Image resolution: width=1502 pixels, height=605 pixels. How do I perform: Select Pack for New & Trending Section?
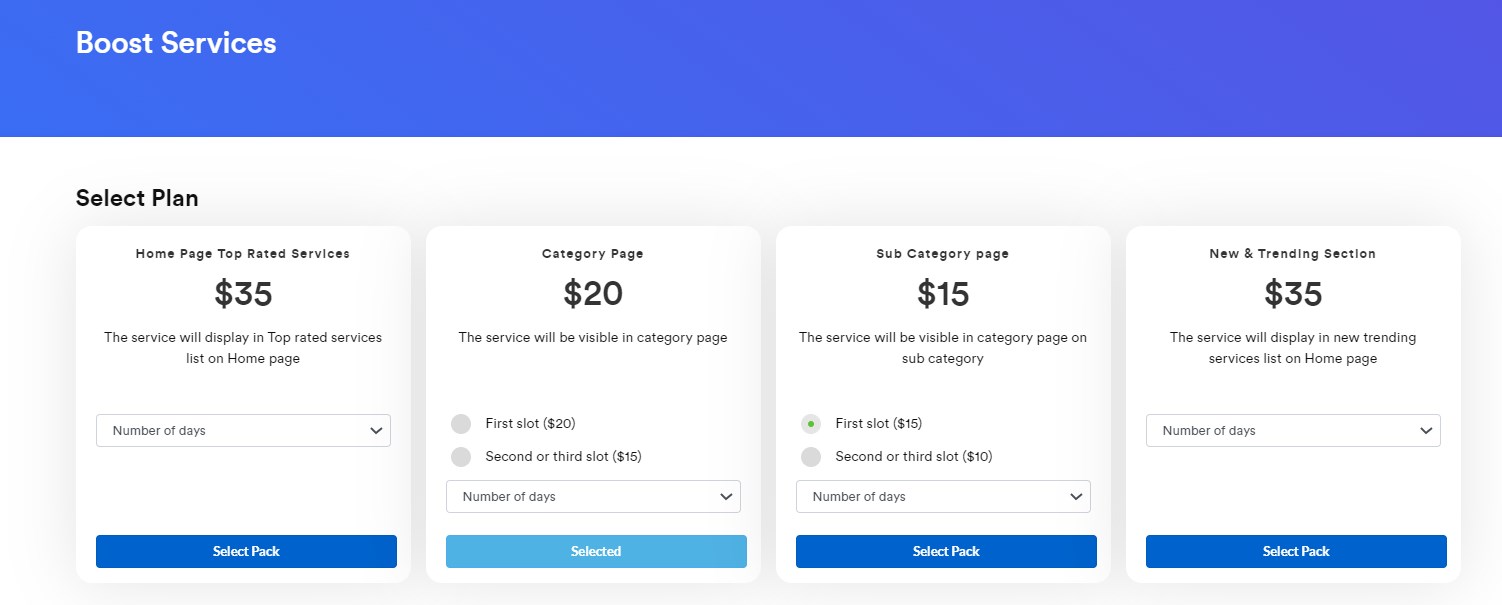[x=1296, y=551]
